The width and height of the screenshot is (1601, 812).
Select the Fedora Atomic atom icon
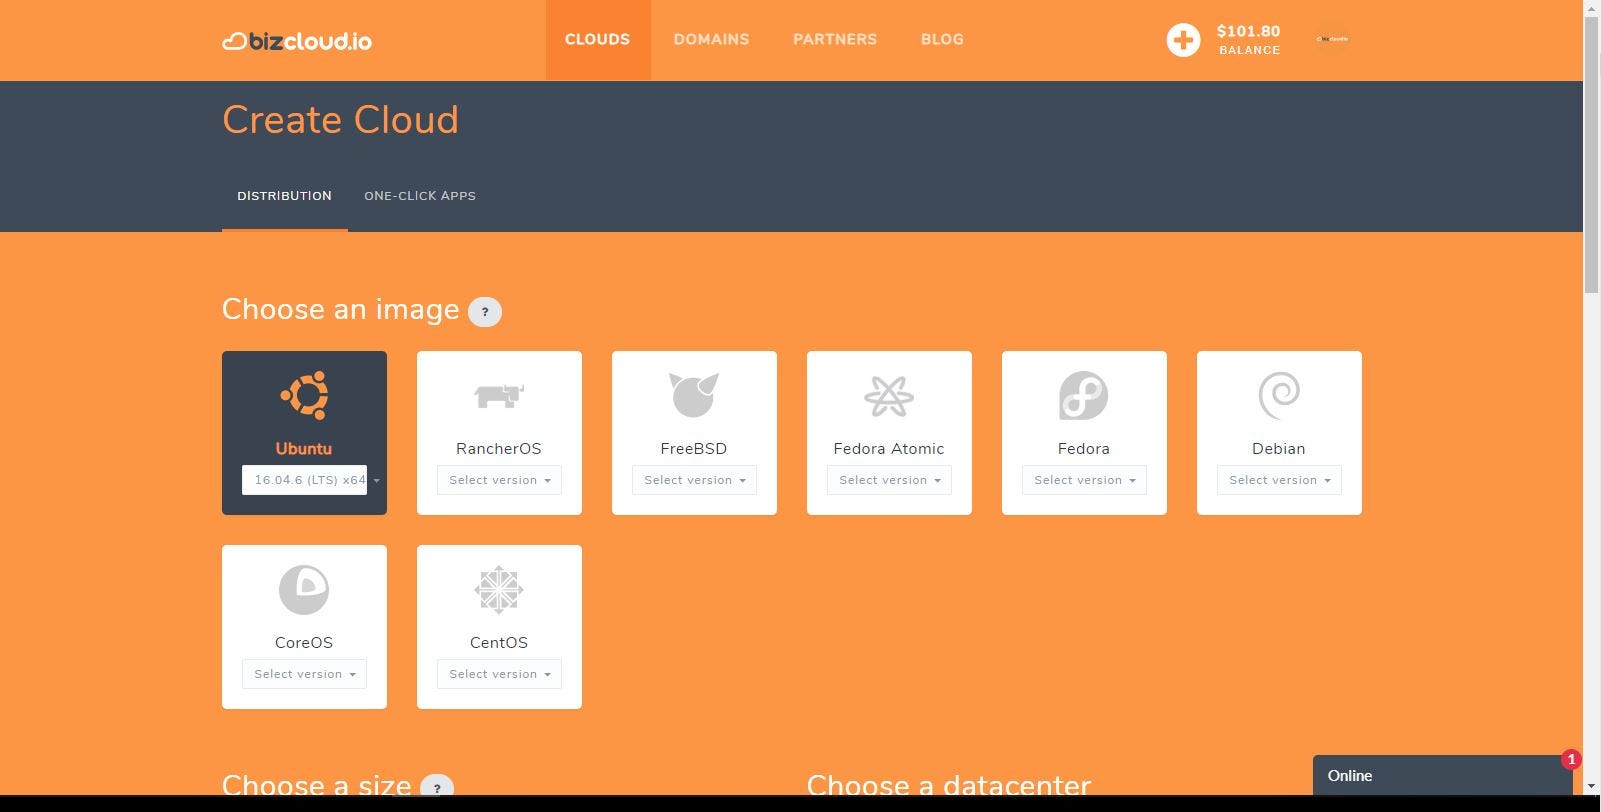(x=889, y=396)
